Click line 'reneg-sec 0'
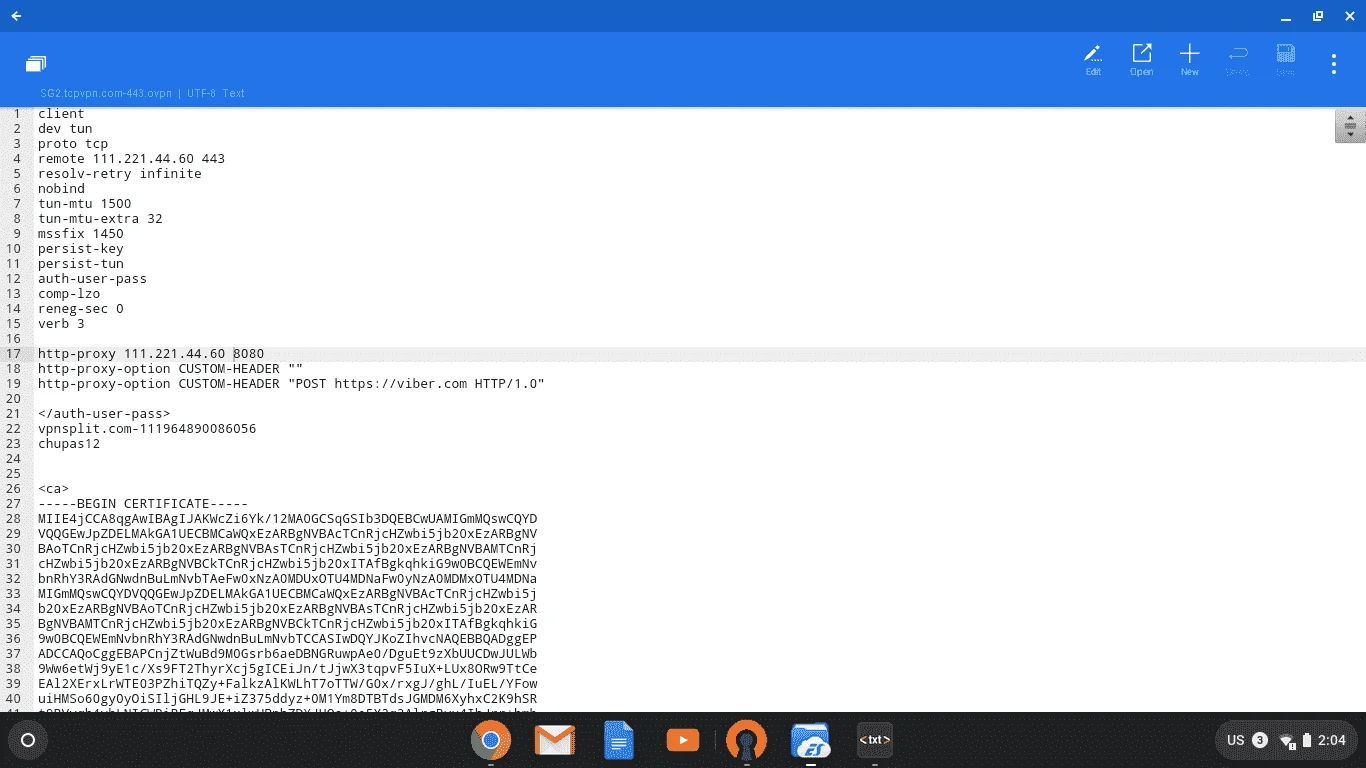 [81, 309]
